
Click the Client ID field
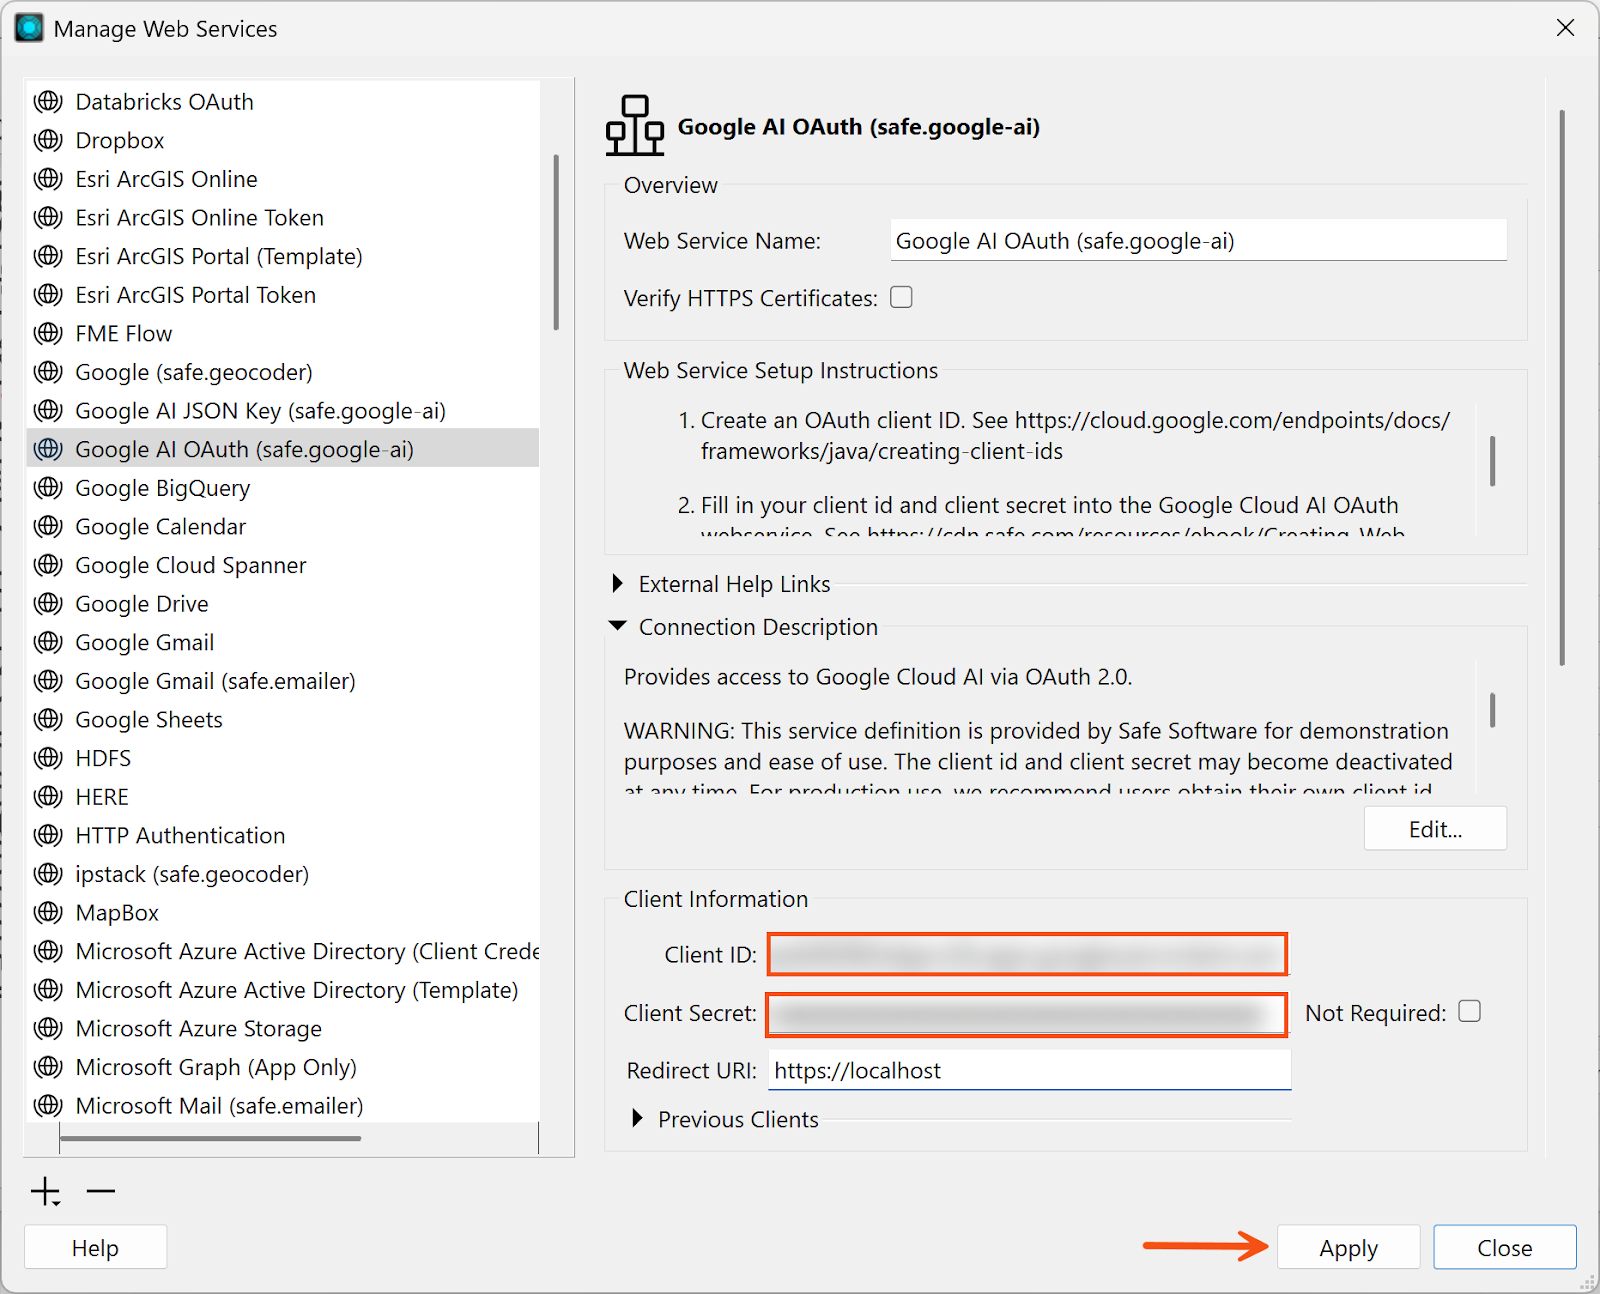pyautogui.click(x=1028, y=954)
